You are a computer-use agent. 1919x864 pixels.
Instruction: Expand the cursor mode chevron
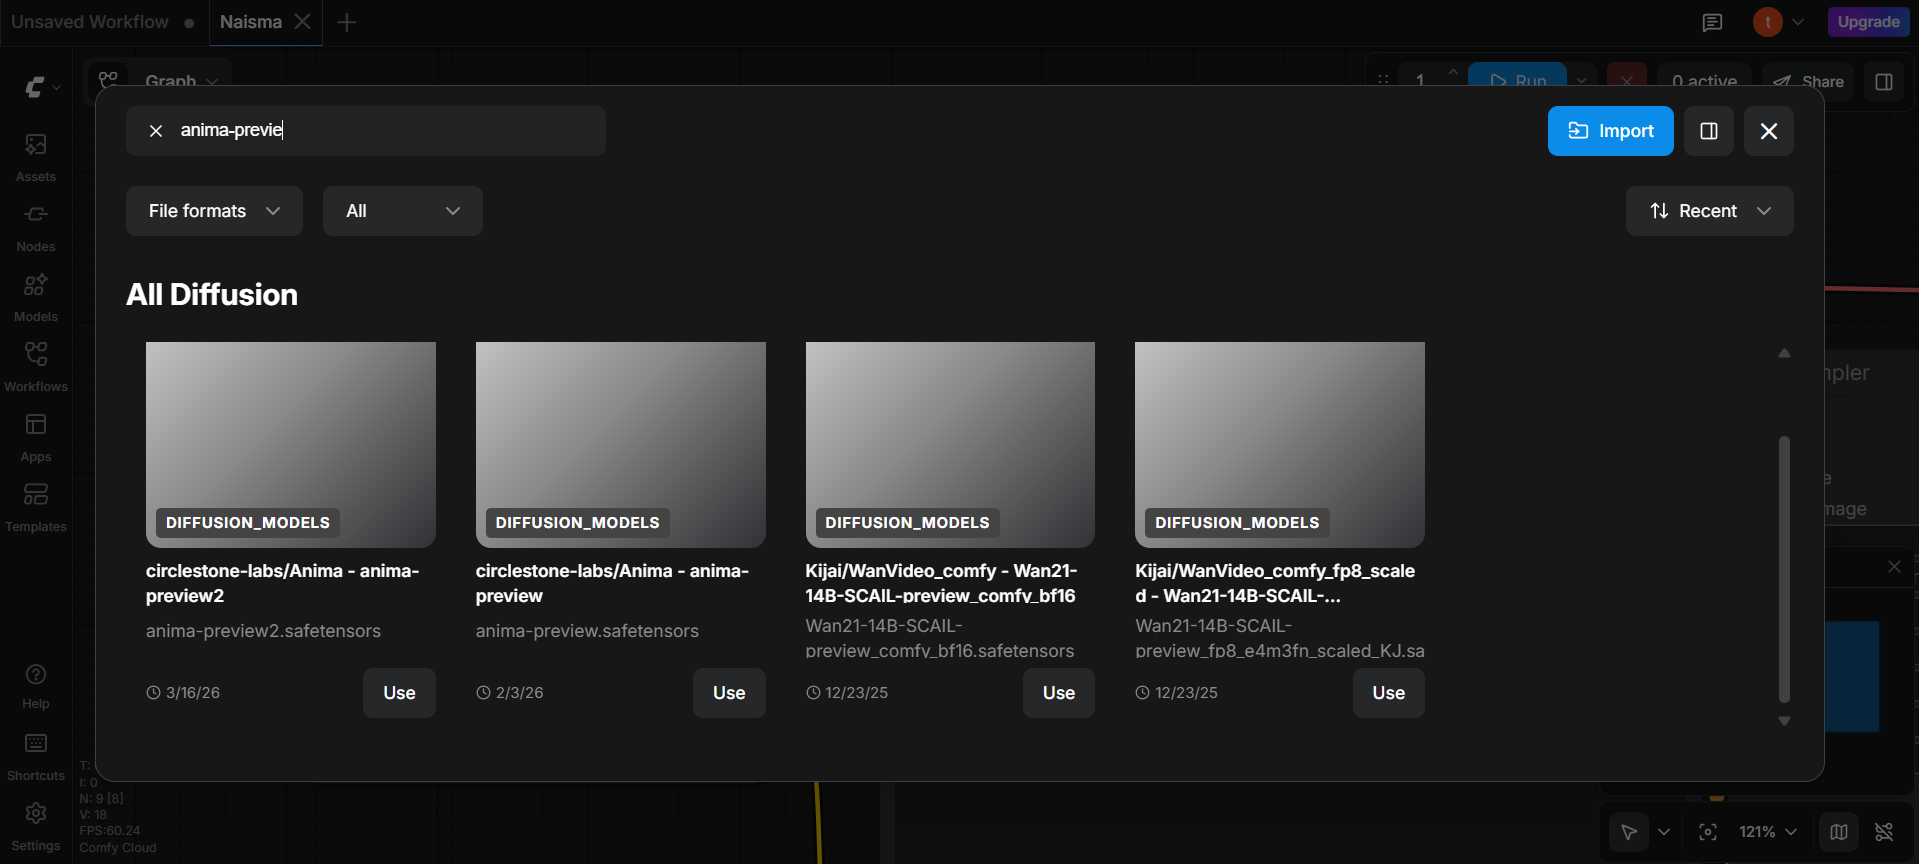1664,832
